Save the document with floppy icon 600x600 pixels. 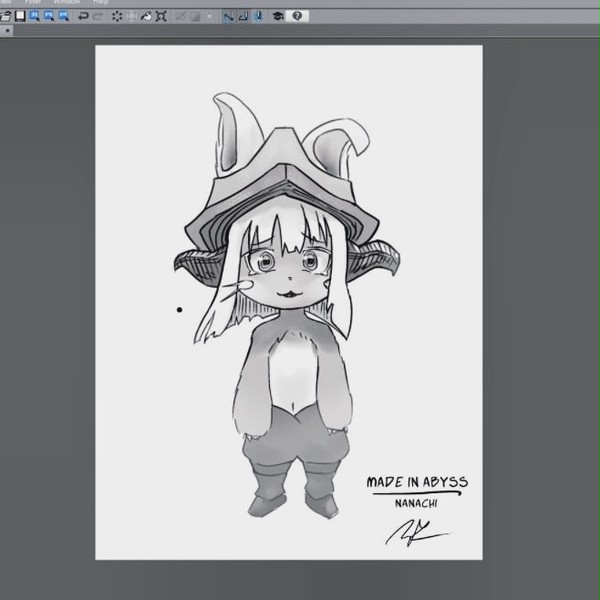(20, 16)
